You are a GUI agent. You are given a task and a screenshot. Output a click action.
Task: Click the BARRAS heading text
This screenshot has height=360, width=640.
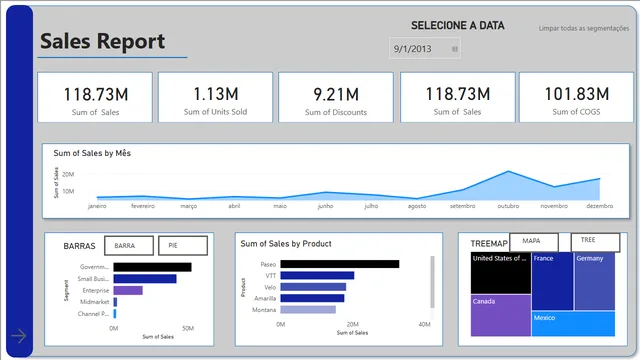[x=79, y=246]
